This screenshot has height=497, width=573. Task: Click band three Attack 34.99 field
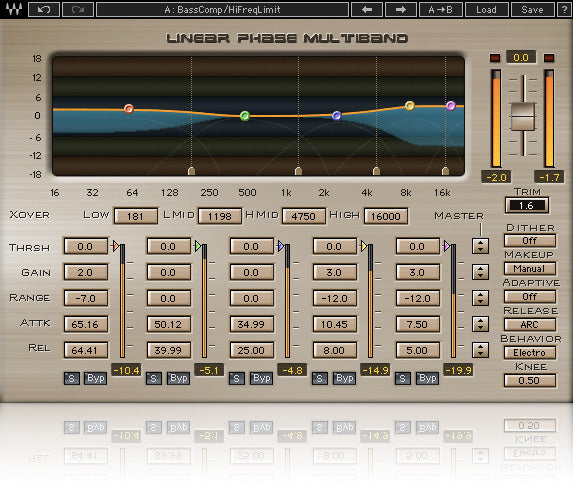point(252,324)
